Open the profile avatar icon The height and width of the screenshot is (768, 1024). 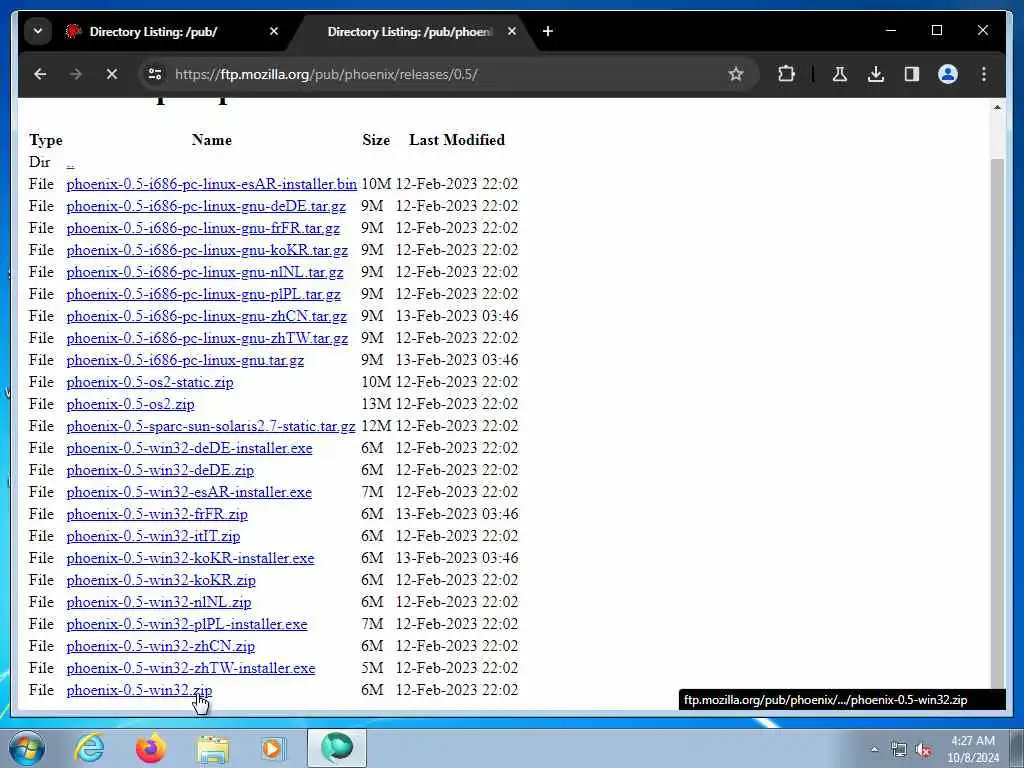click(948, 74)
